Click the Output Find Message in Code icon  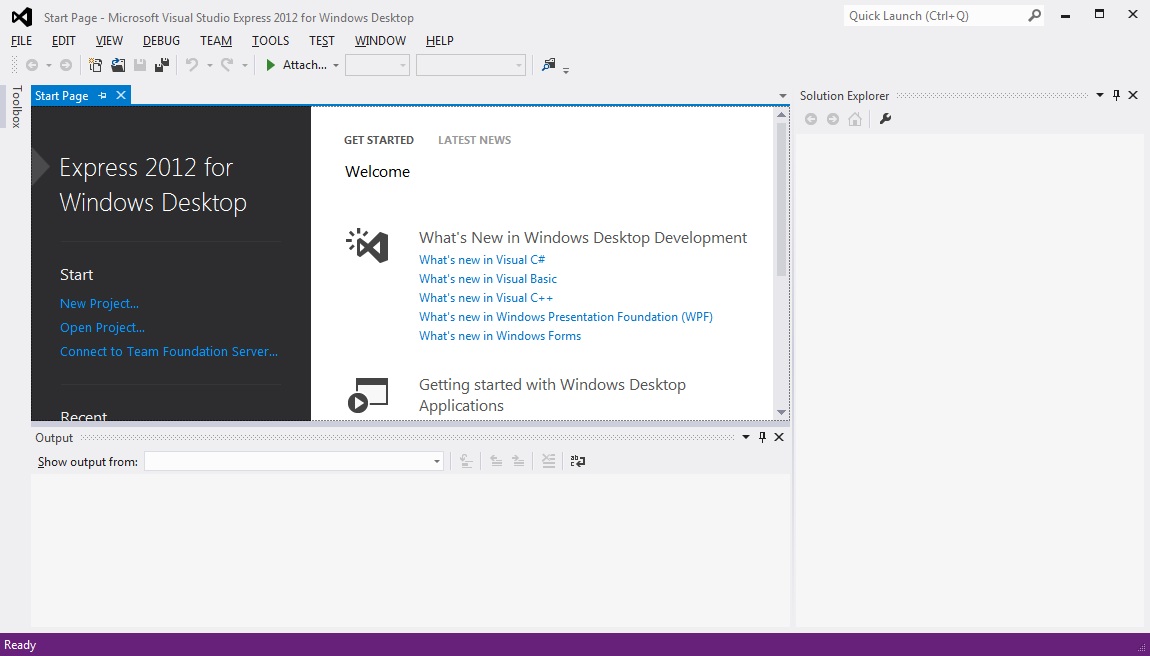point(466,461)
